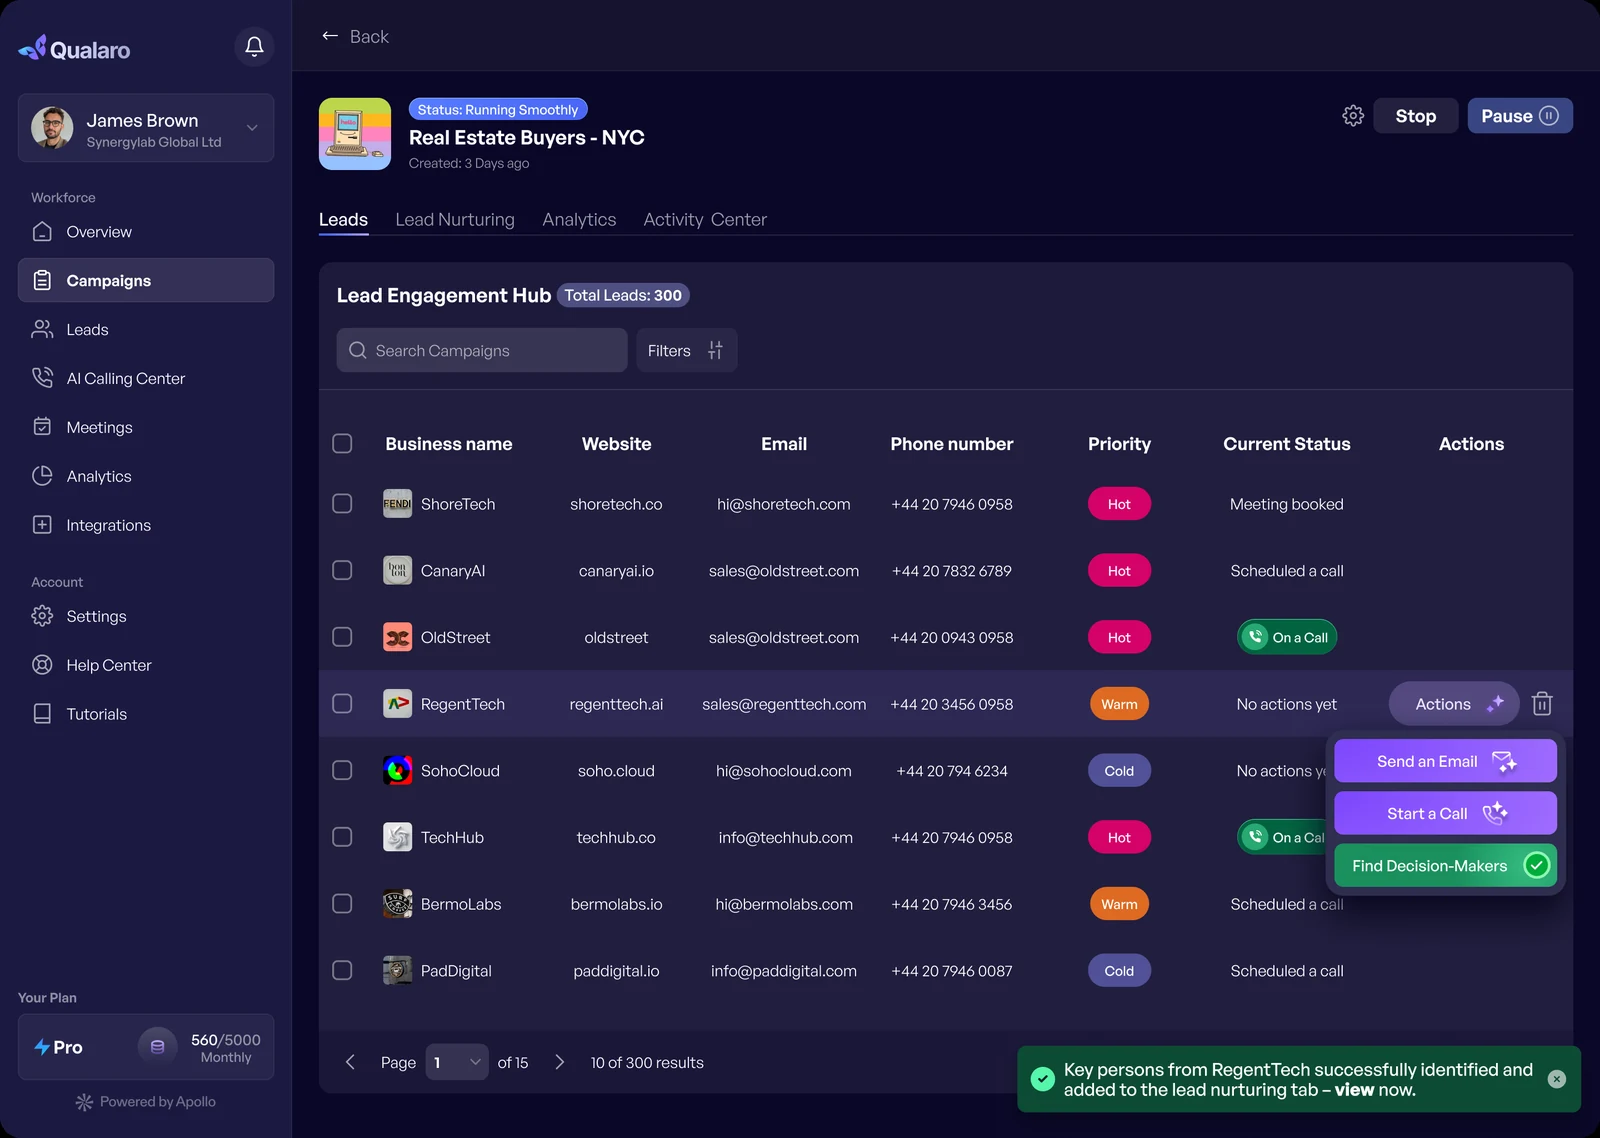Click the ShoreTech company logo
This screenshot has height=1138, width=1600.
click(397, 504)
